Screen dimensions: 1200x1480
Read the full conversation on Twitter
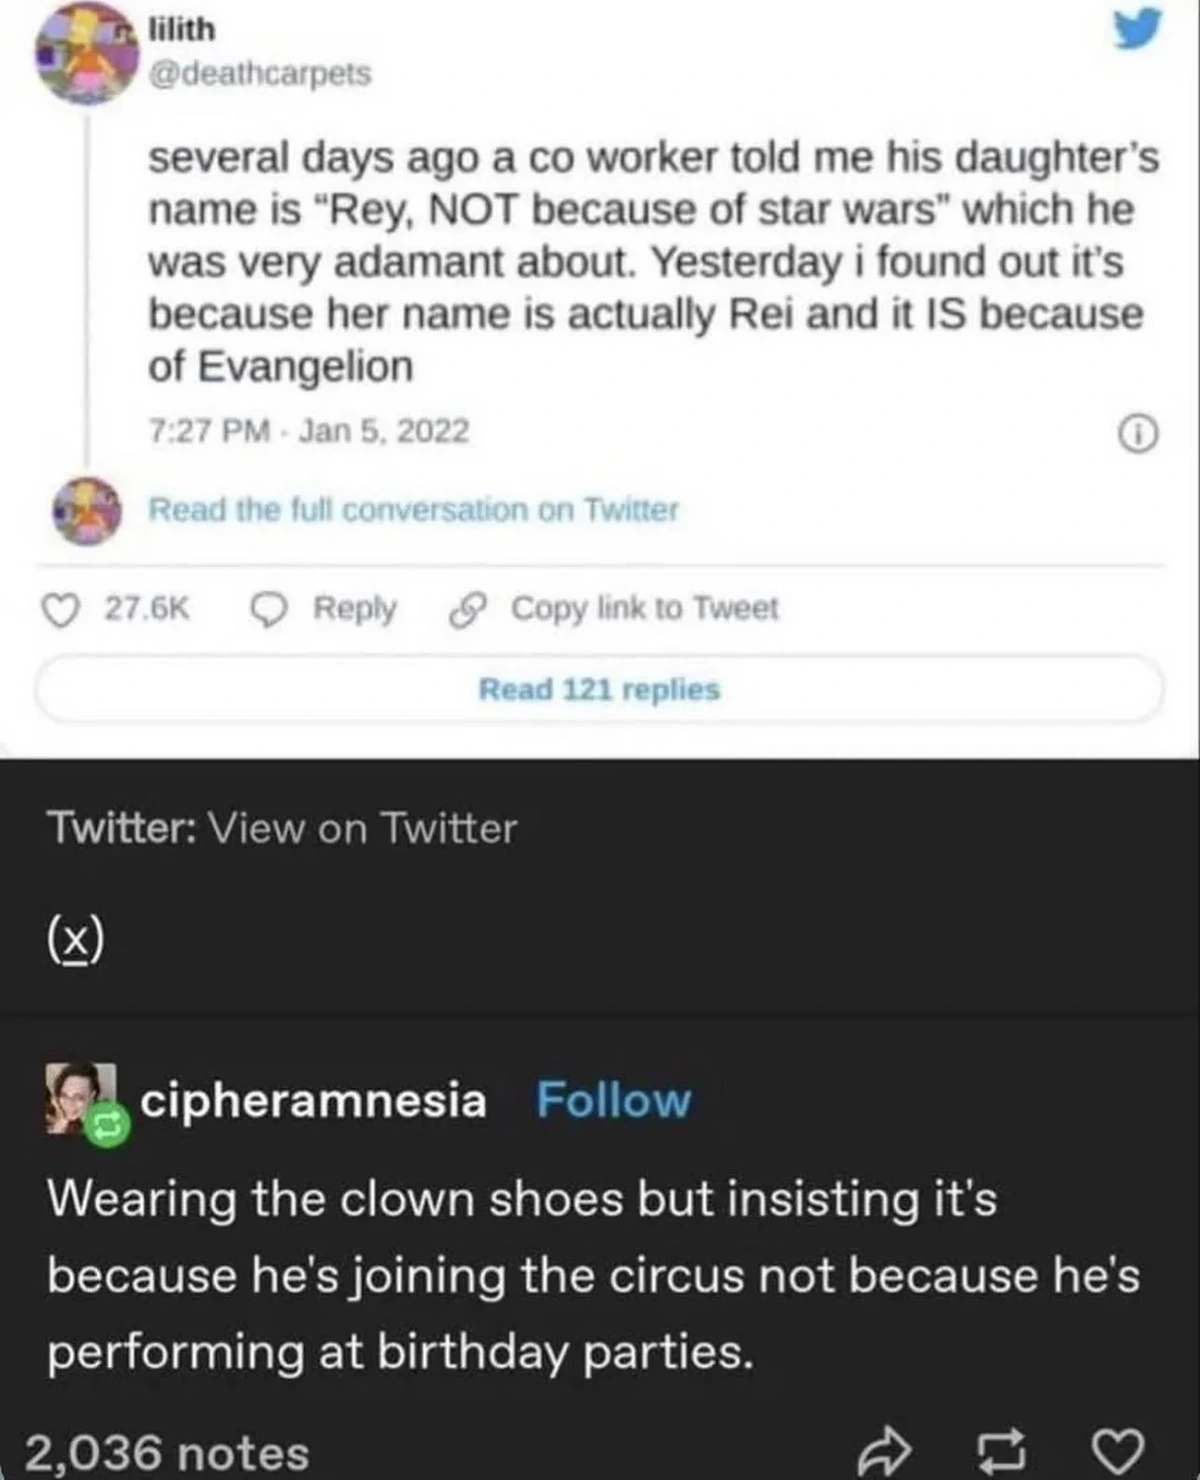pyautogui.click(x=413, y=510)
